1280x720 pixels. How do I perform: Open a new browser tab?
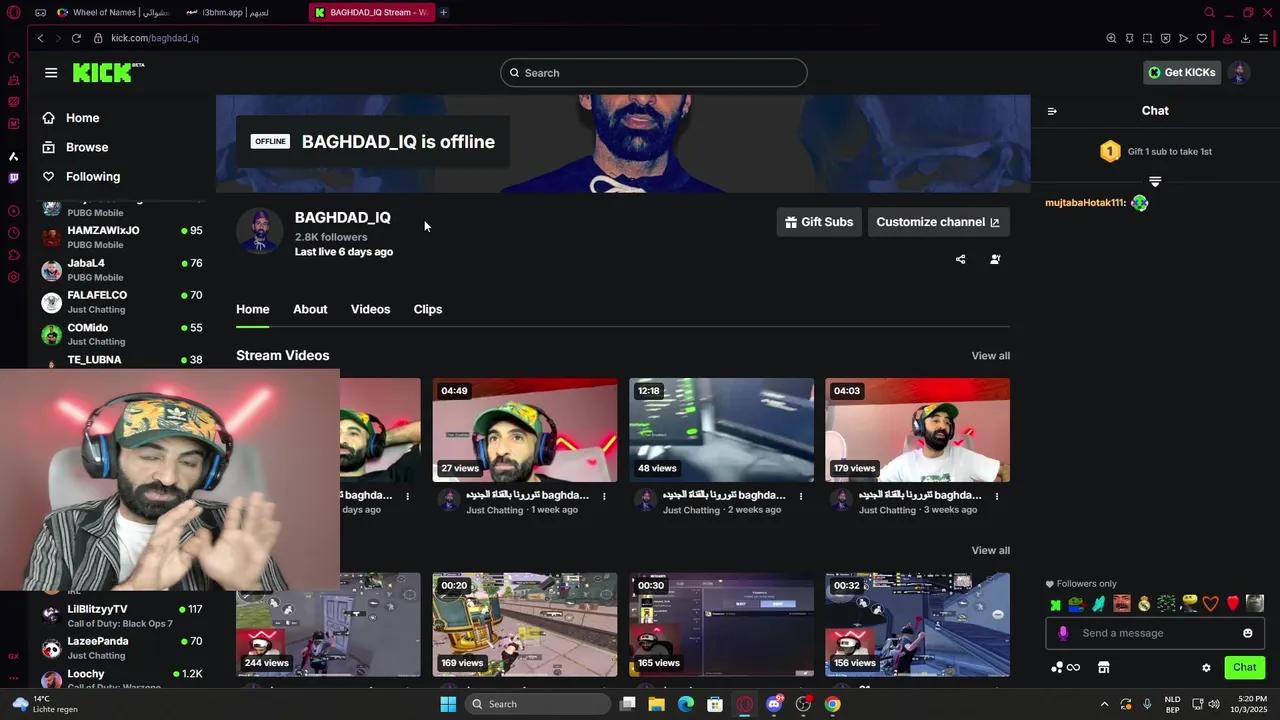pyautogui.click(x=443, y=12)
